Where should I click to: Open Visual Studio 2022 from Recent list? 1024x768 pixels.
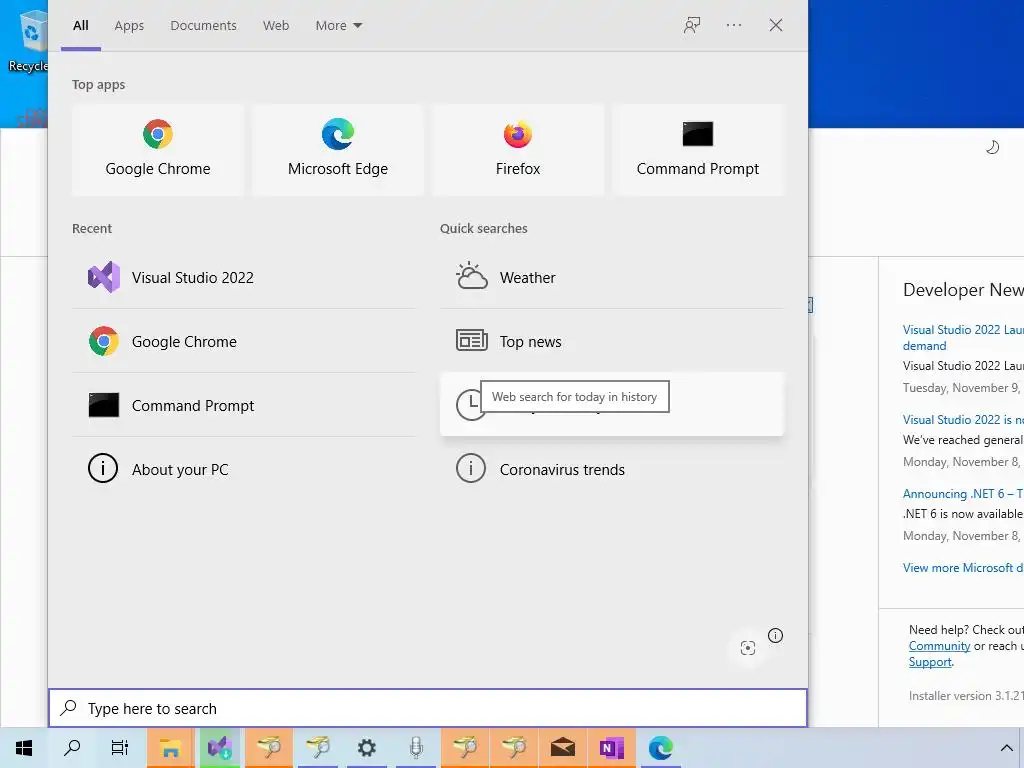[x=244, y=278]
